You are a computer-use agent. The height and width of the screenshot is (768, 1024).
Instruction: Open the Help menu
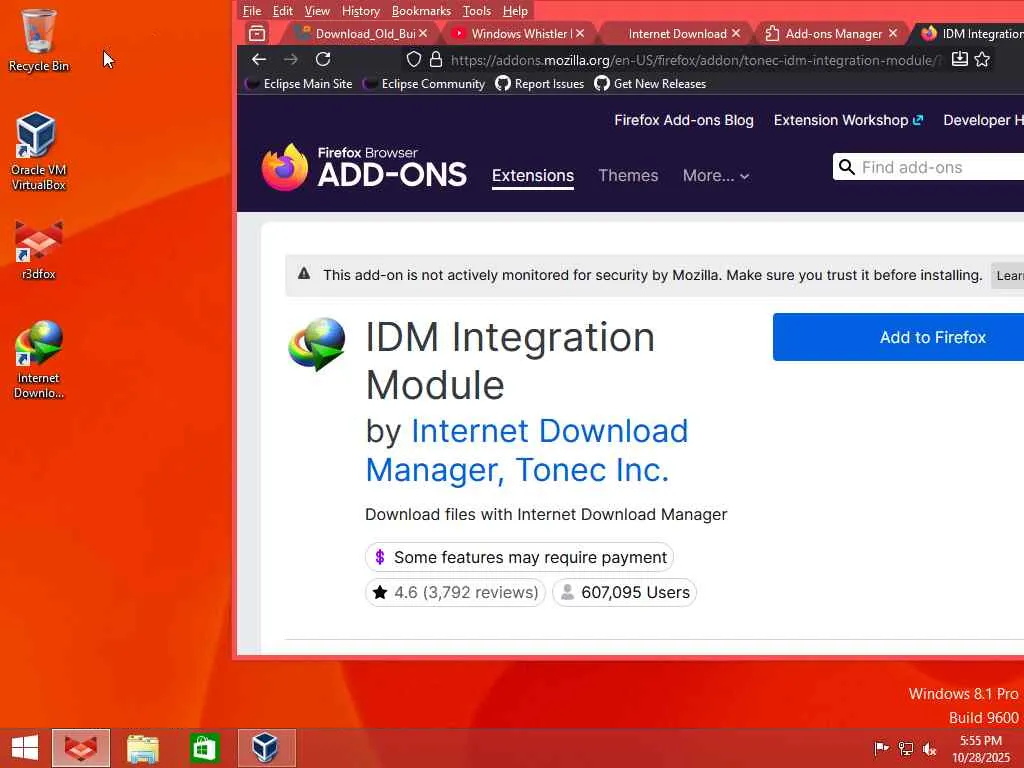coord(515,10)
